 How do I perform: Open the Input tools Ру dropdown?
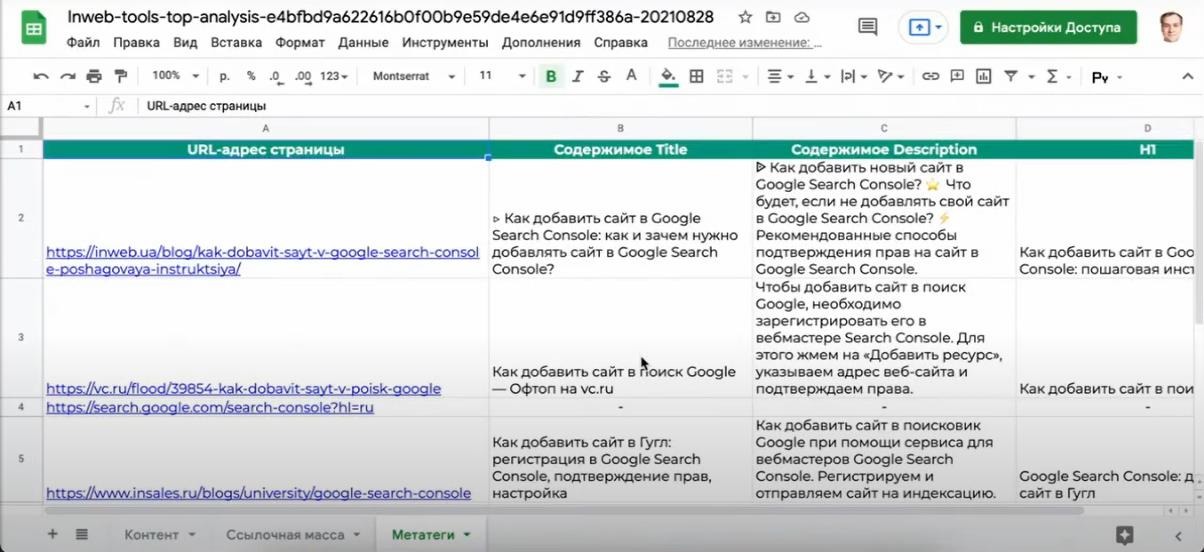(1106, 77)
